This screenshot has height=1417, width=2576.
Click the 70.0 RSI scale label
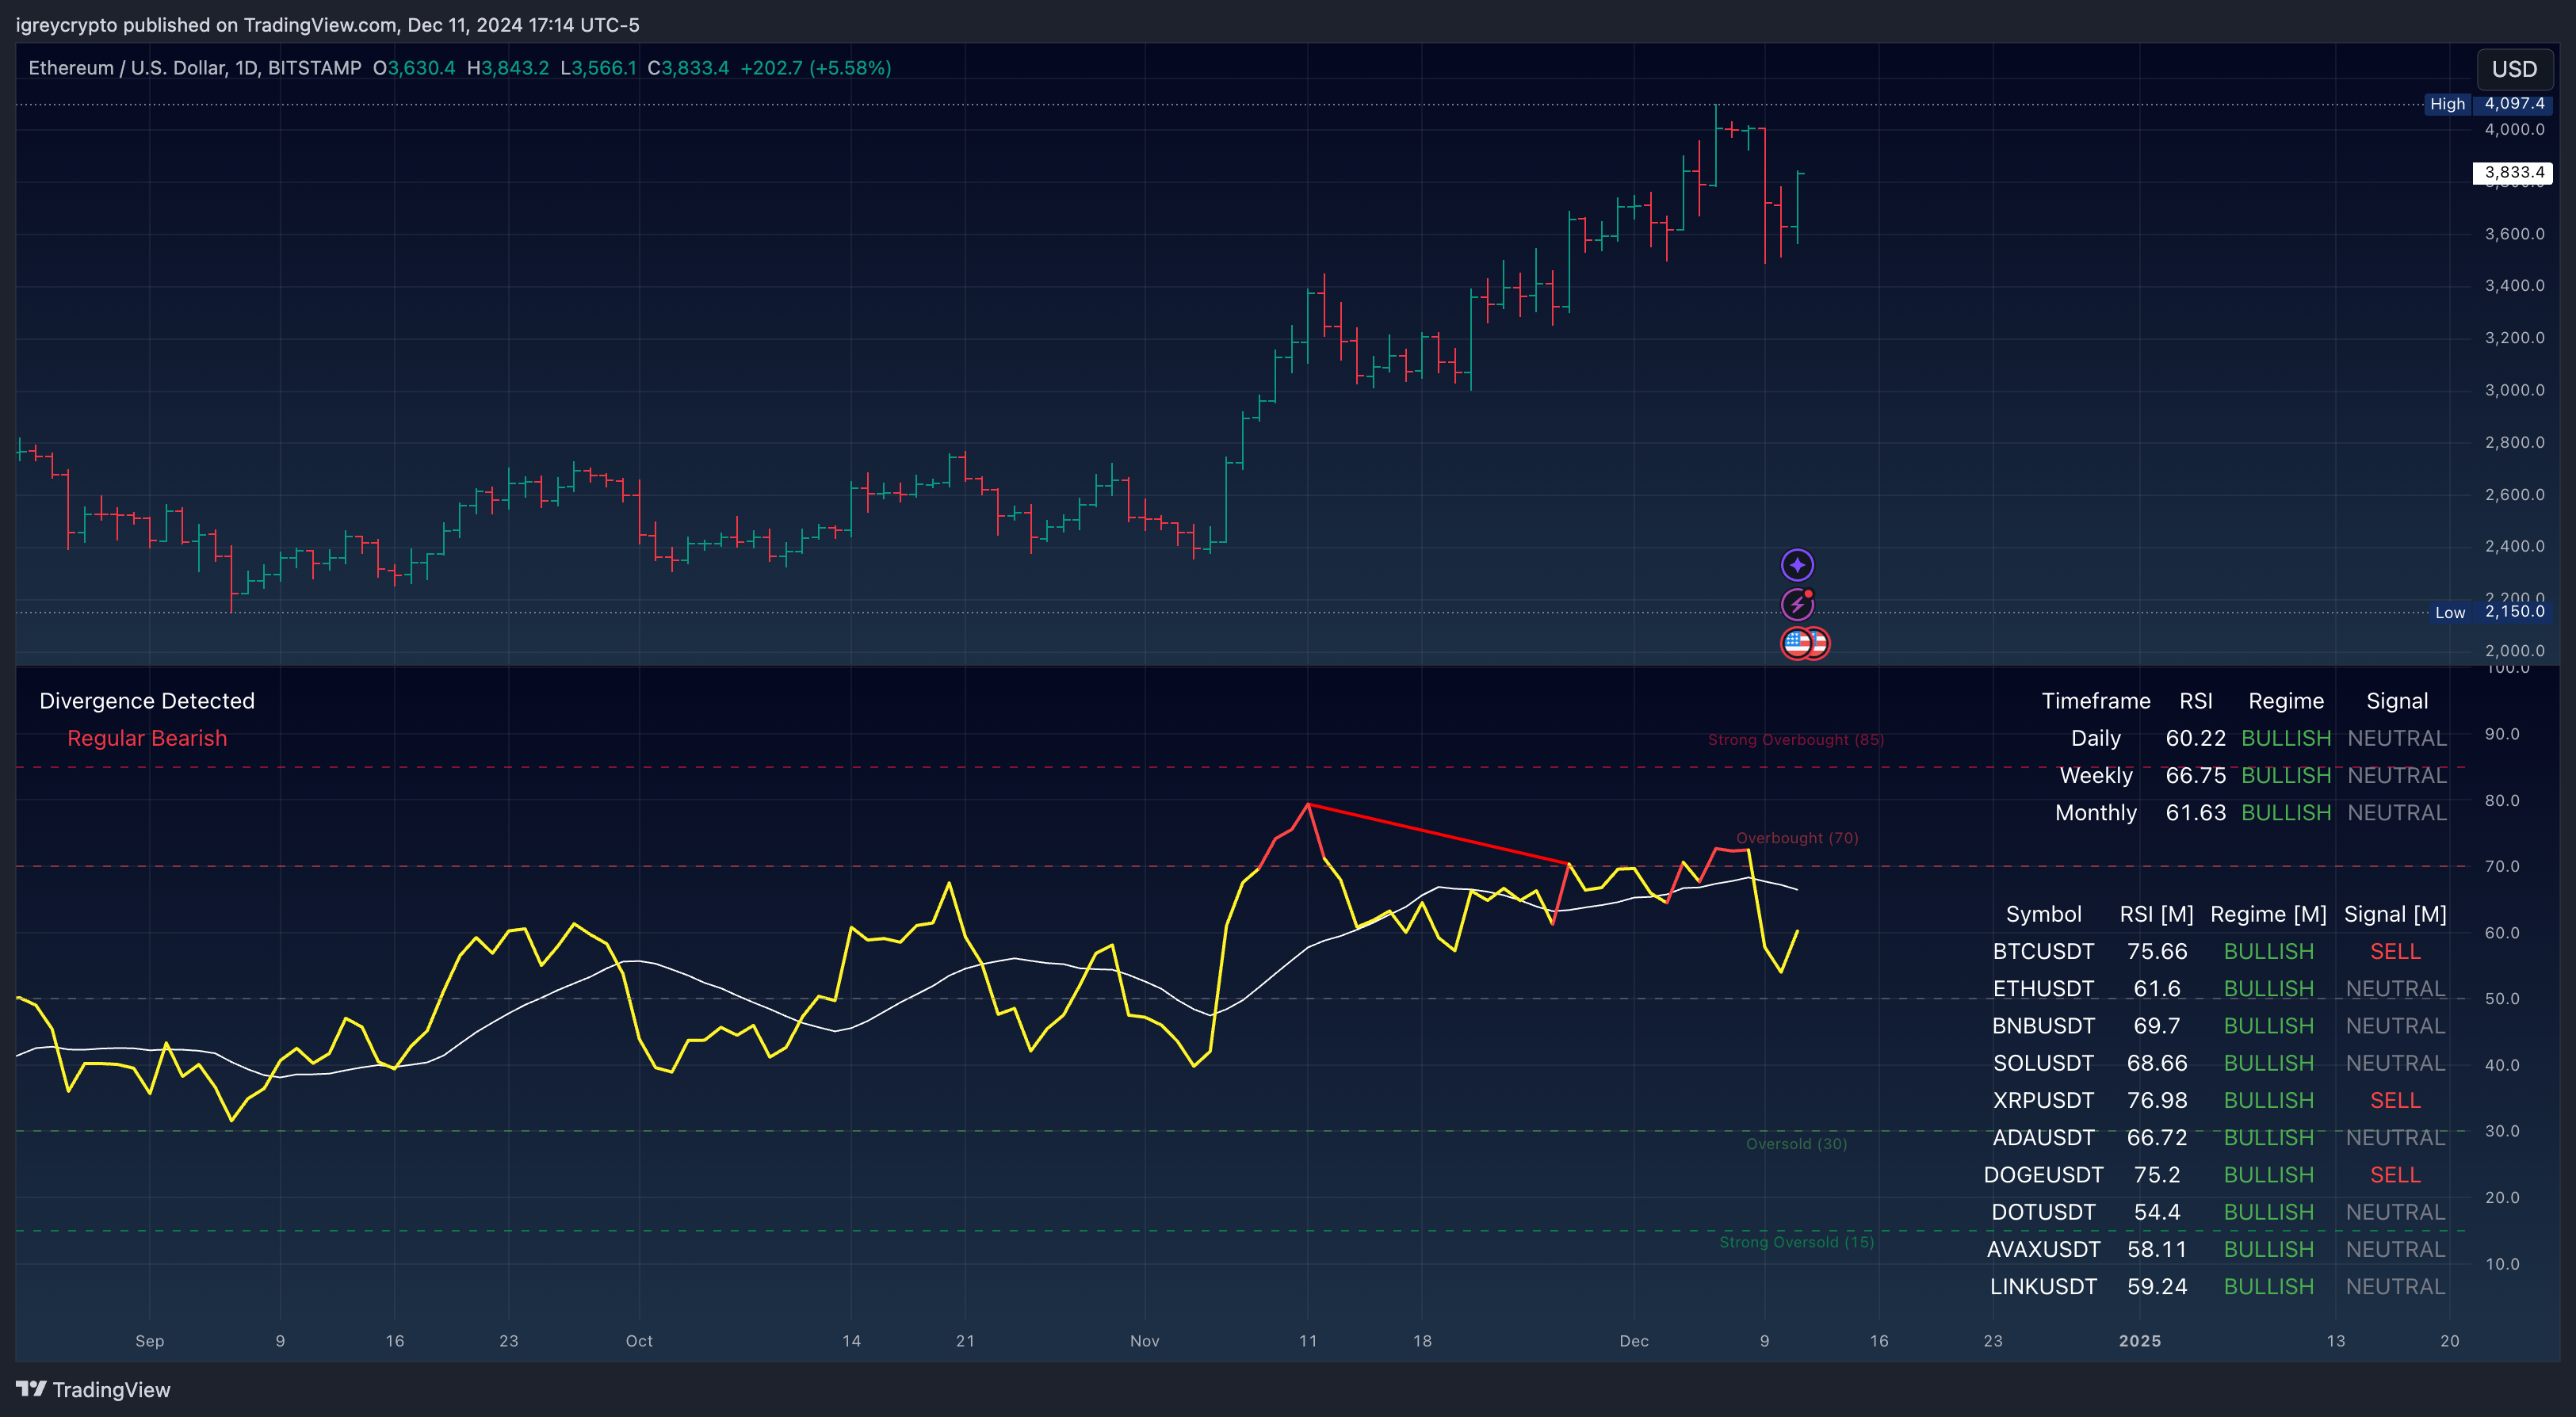(x=2502, y=866)
